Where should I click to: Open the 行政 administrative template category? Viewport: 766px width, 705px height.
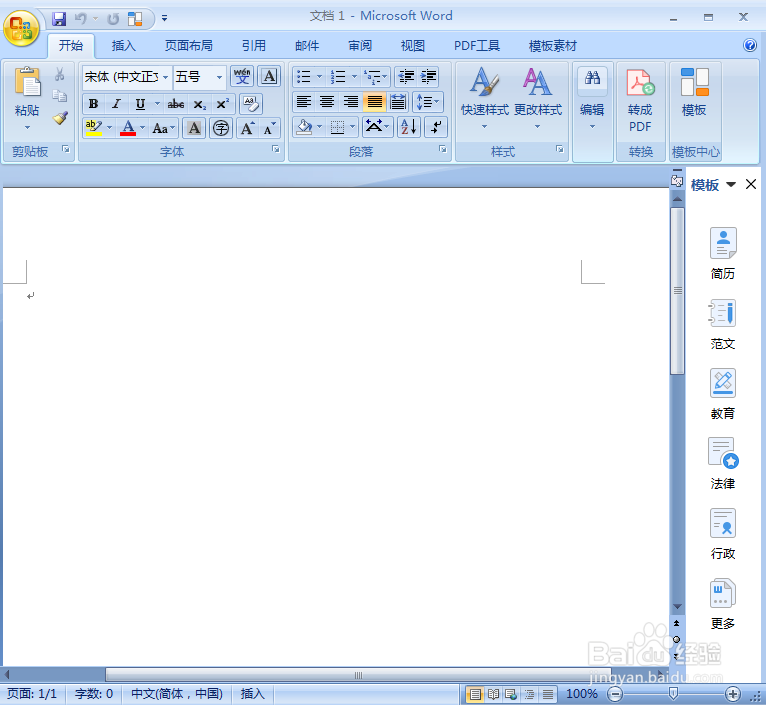coord(723,534)
